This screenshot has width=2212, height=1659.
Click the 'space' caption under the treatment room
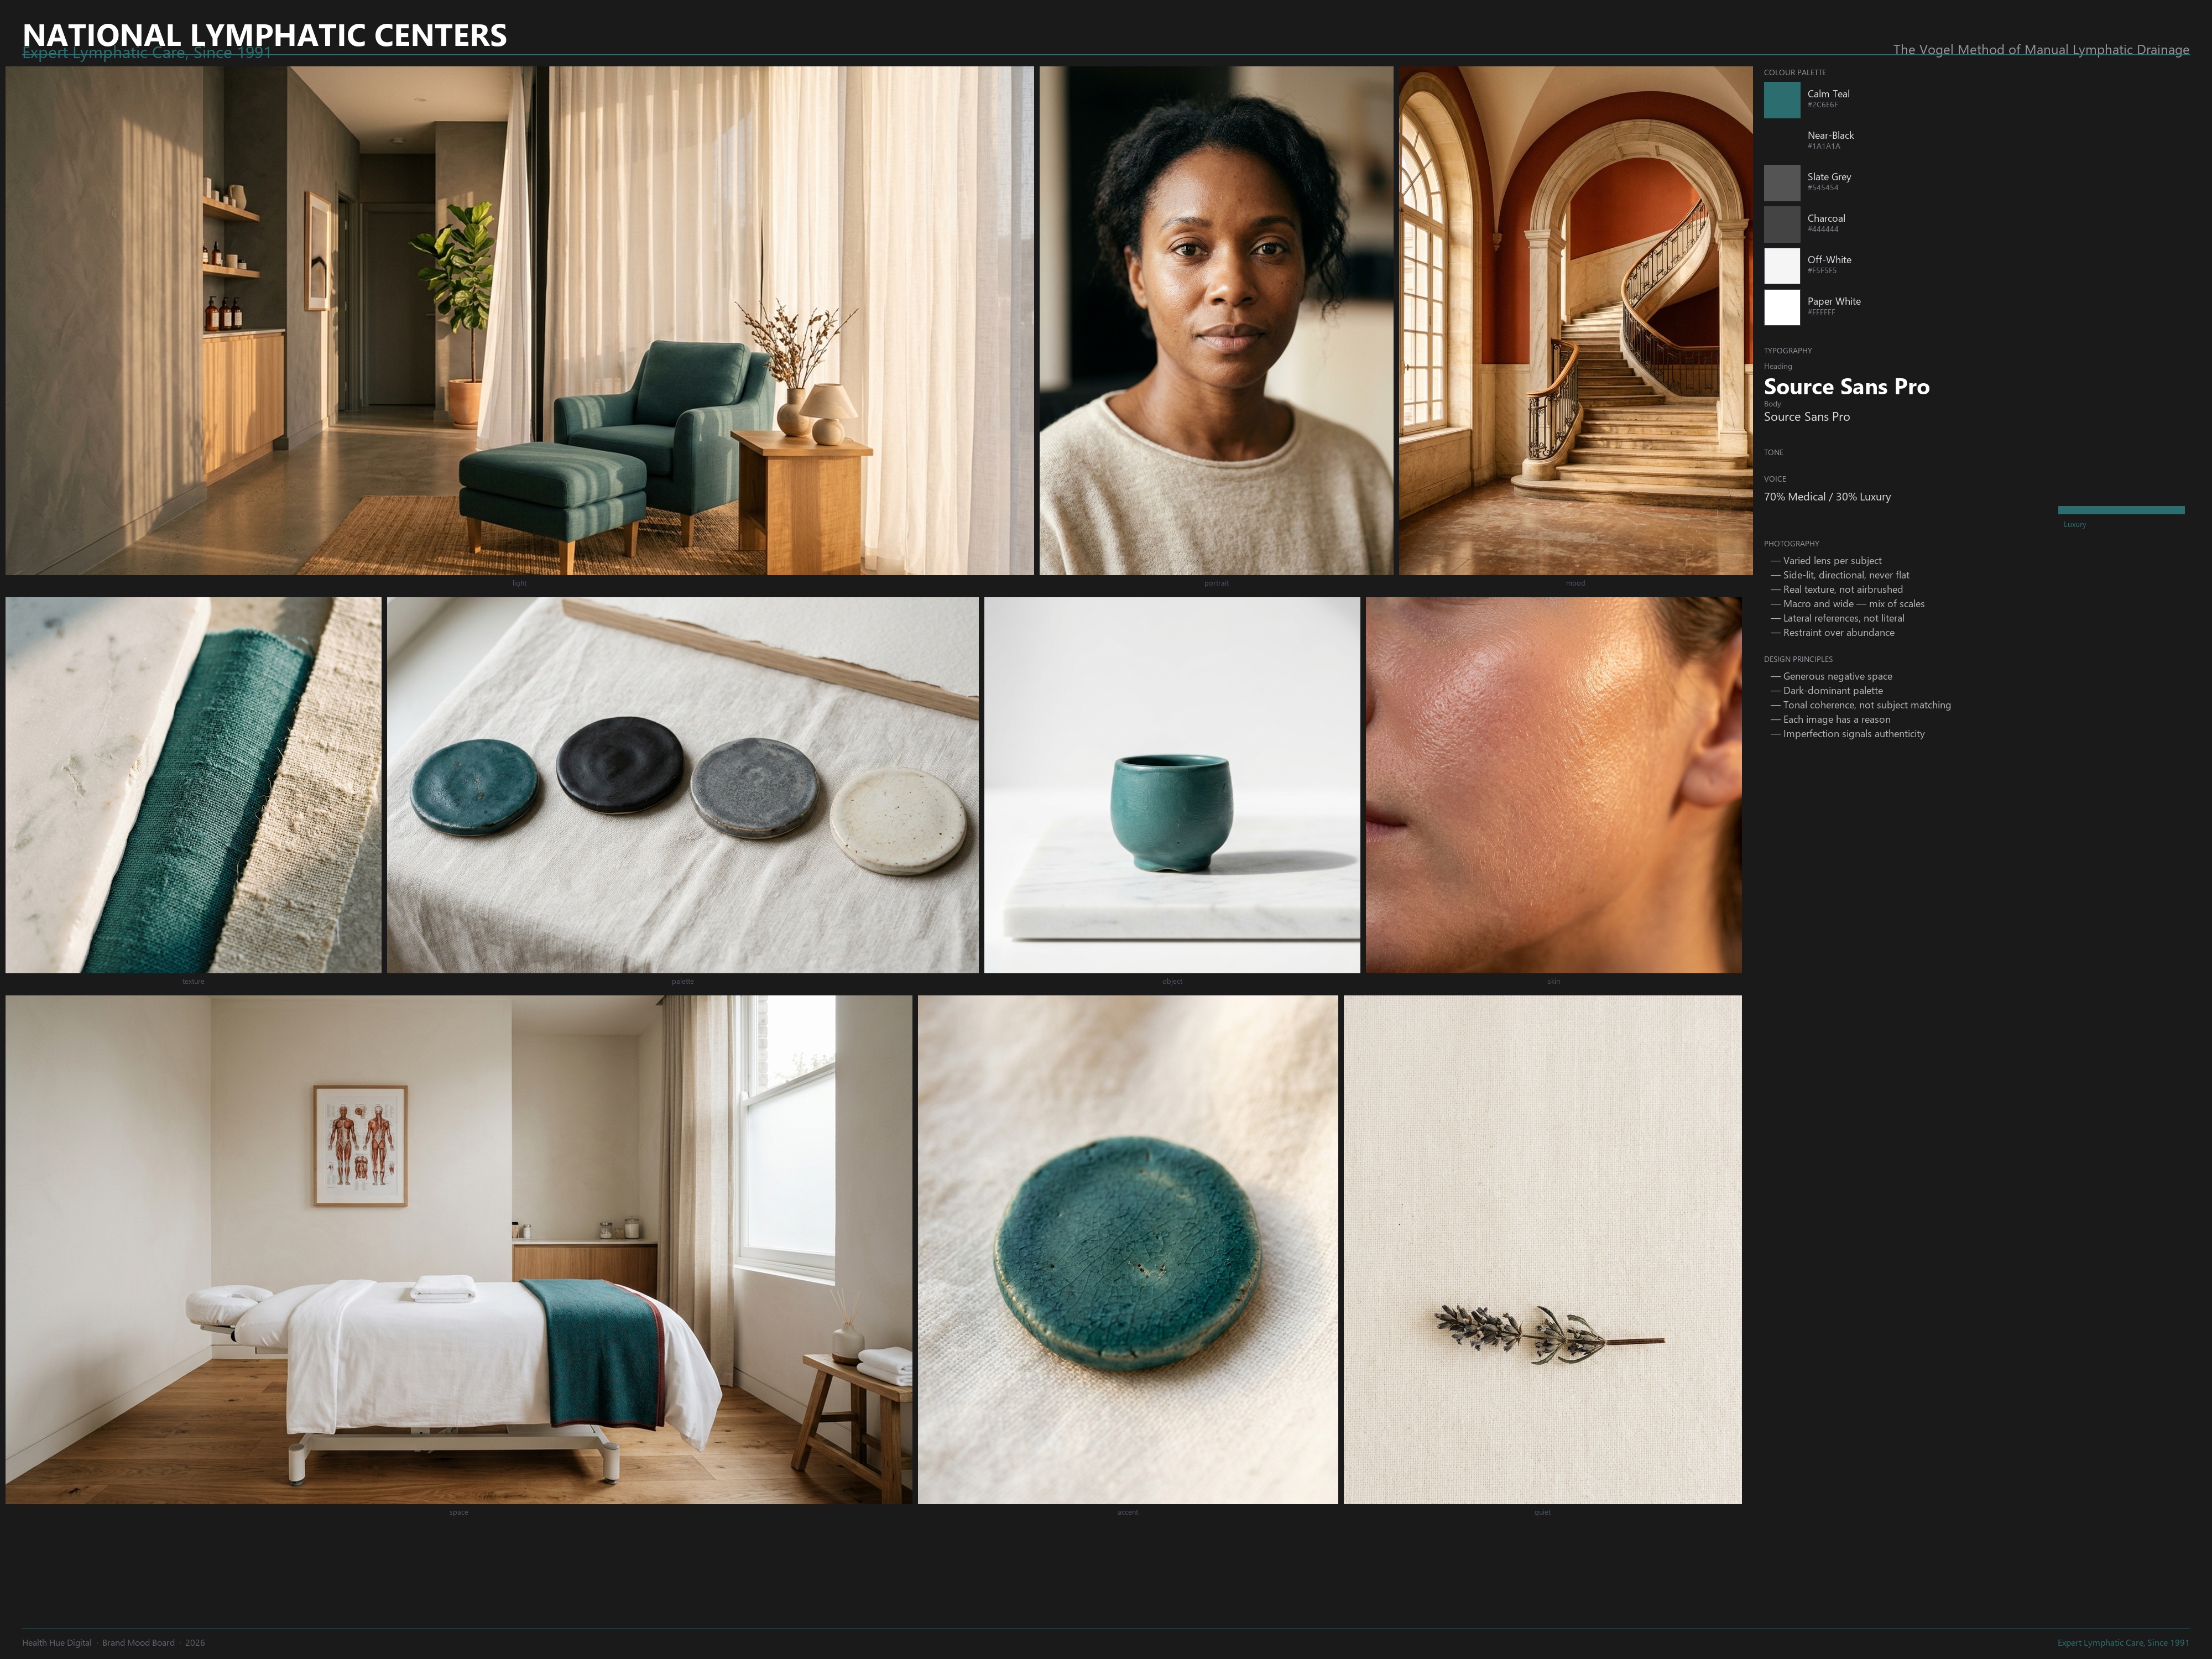pyautogui.click(x=459, y=1512)
